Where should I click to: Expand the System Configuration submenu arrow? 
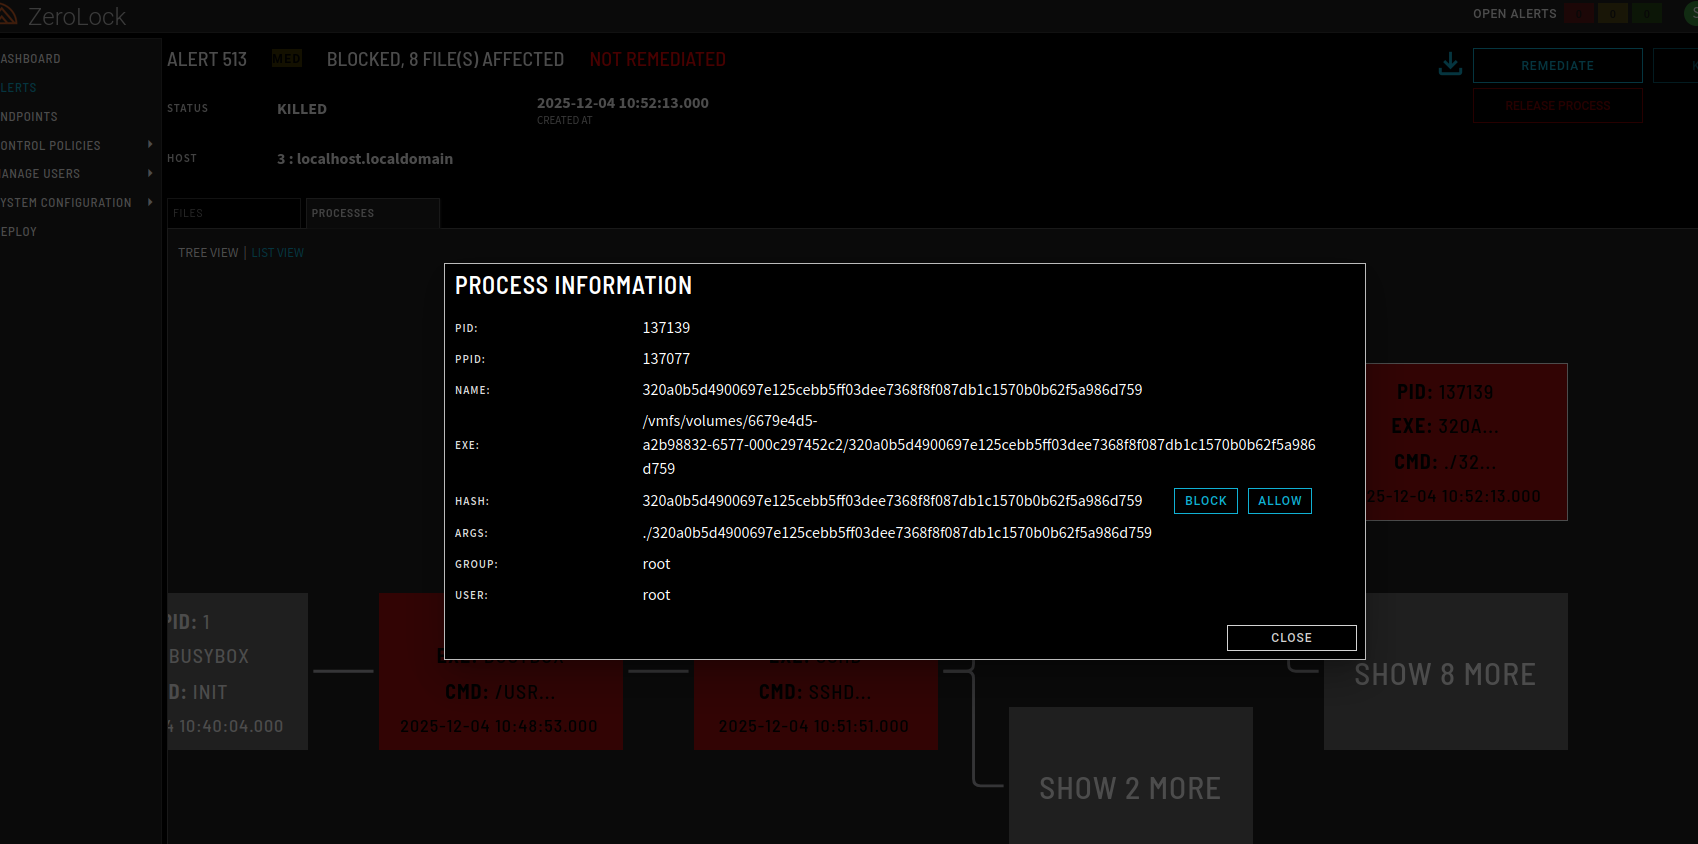click(150, 202)
